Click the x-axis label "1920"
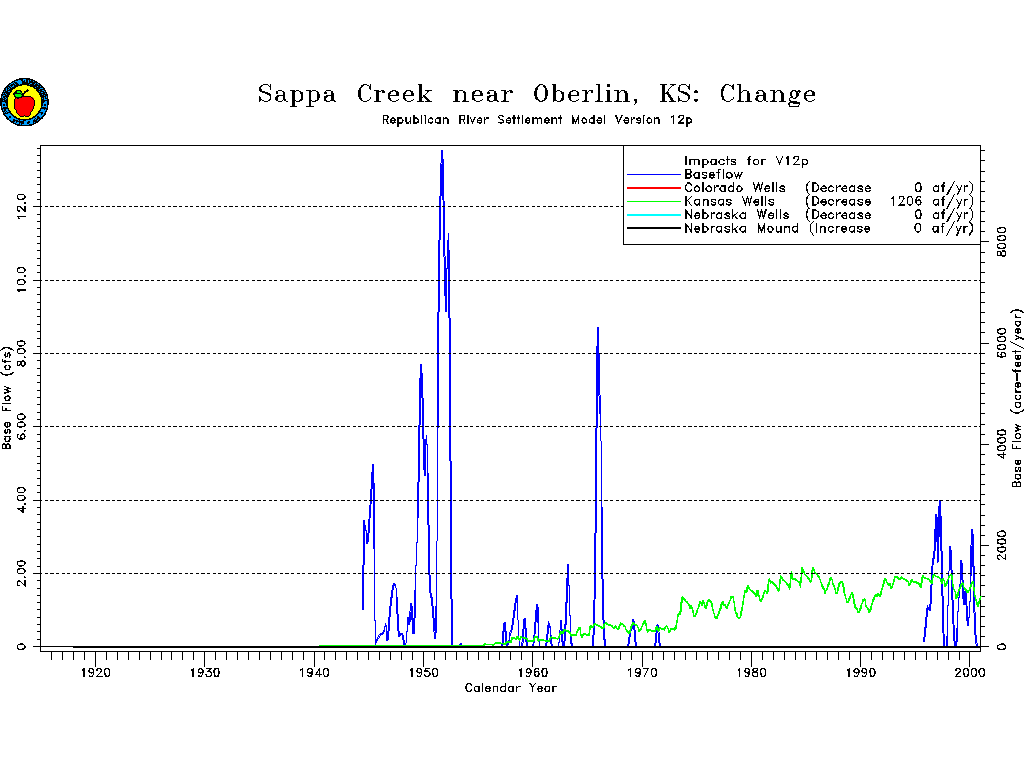Screen dimensions: 1024x768 pyautogui.click(x=95, y=673)
